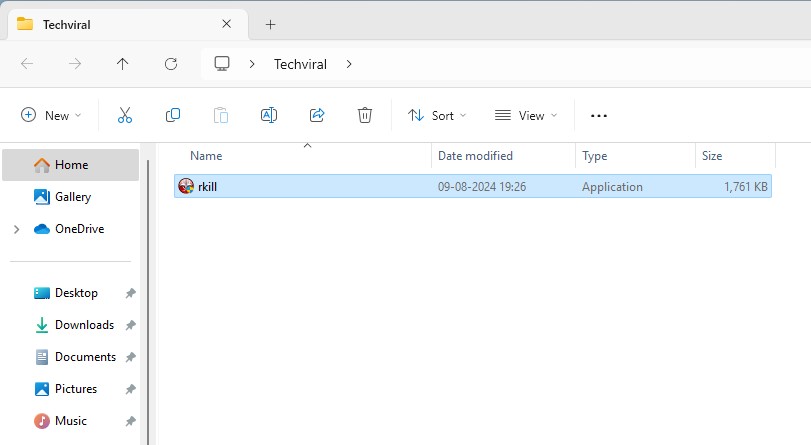Open the See more three-dot menu

(598, 115)
